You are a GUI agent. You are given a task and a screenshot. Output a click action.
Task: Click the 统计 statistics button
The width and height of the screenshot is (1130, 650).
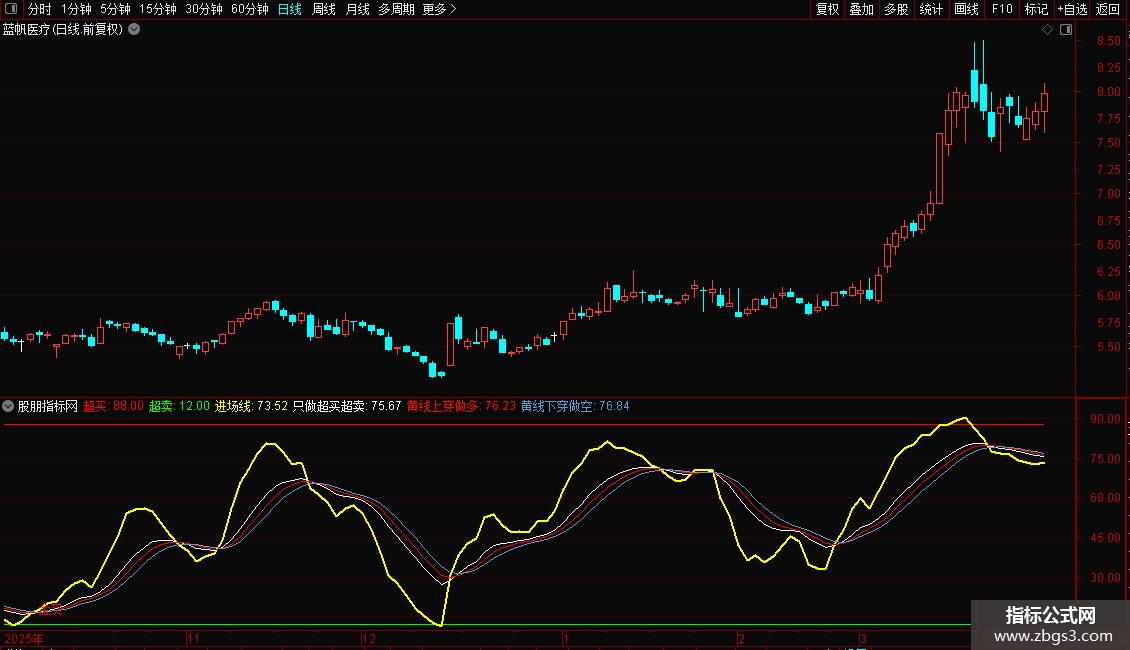[931, 9]
